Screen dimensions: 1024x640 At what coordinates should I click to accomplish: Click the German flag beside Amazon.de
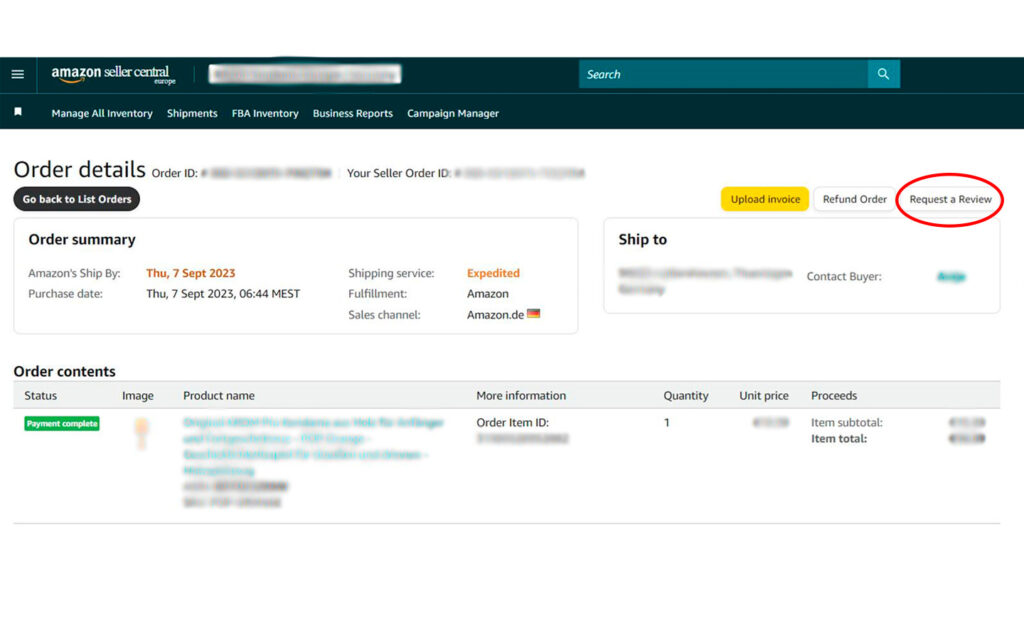[x=533, y=315]
